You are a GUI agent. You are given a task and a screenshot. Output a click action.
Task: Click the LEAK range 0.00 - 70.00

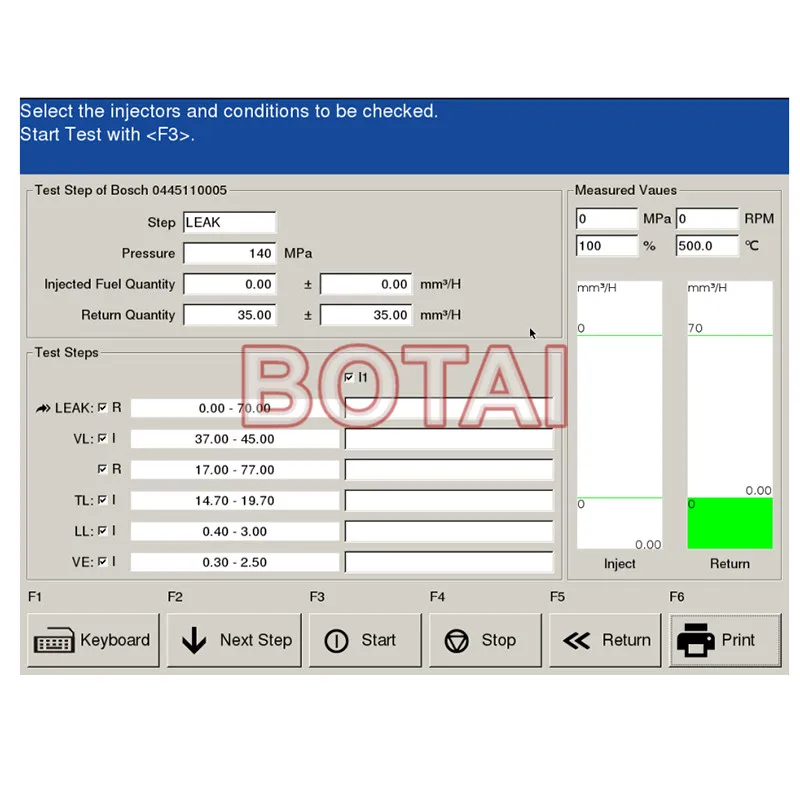pyautogui.click(x=235, y=408)
